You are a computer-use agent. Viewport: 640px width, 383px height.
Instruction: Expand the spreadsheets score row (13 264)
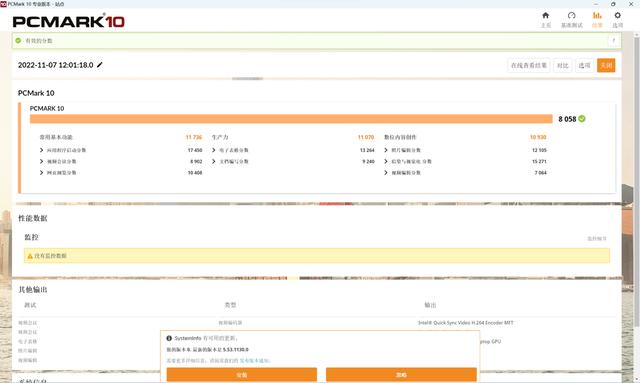coord(293,150)
